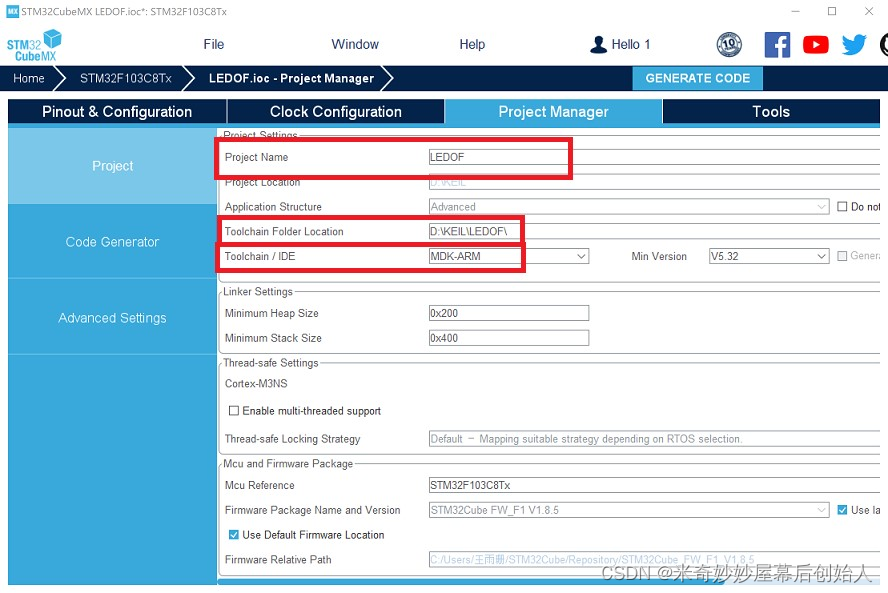Click the 10-year anniversary badge icon
888x593 pixels.
729,45
